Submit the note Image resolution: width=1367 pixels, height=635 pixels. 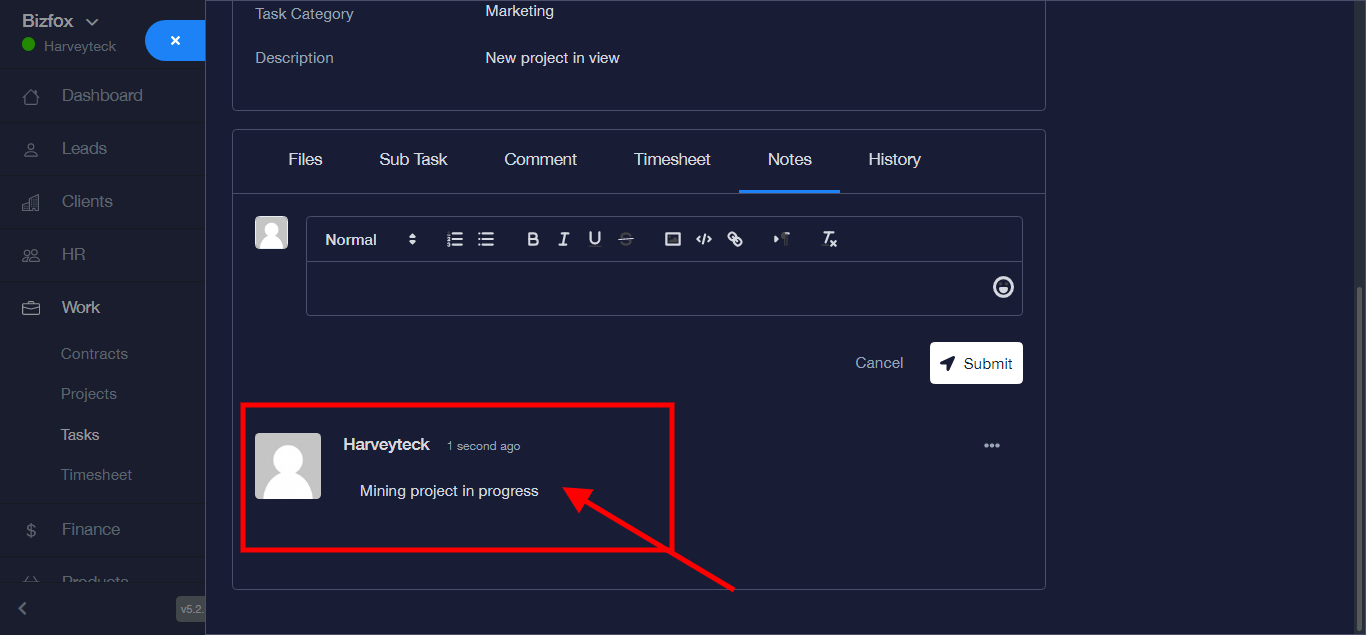[976, 364]
